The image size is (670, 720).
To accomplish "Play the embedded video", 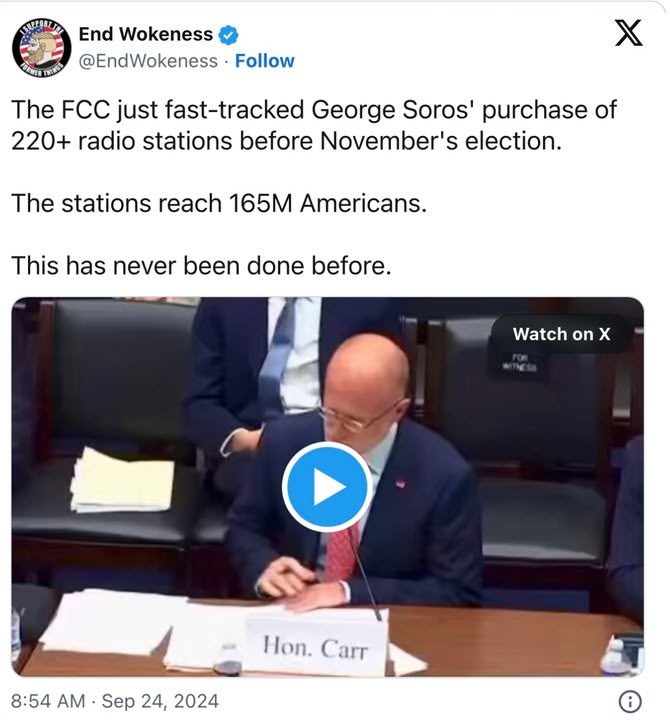I will 327,487.
